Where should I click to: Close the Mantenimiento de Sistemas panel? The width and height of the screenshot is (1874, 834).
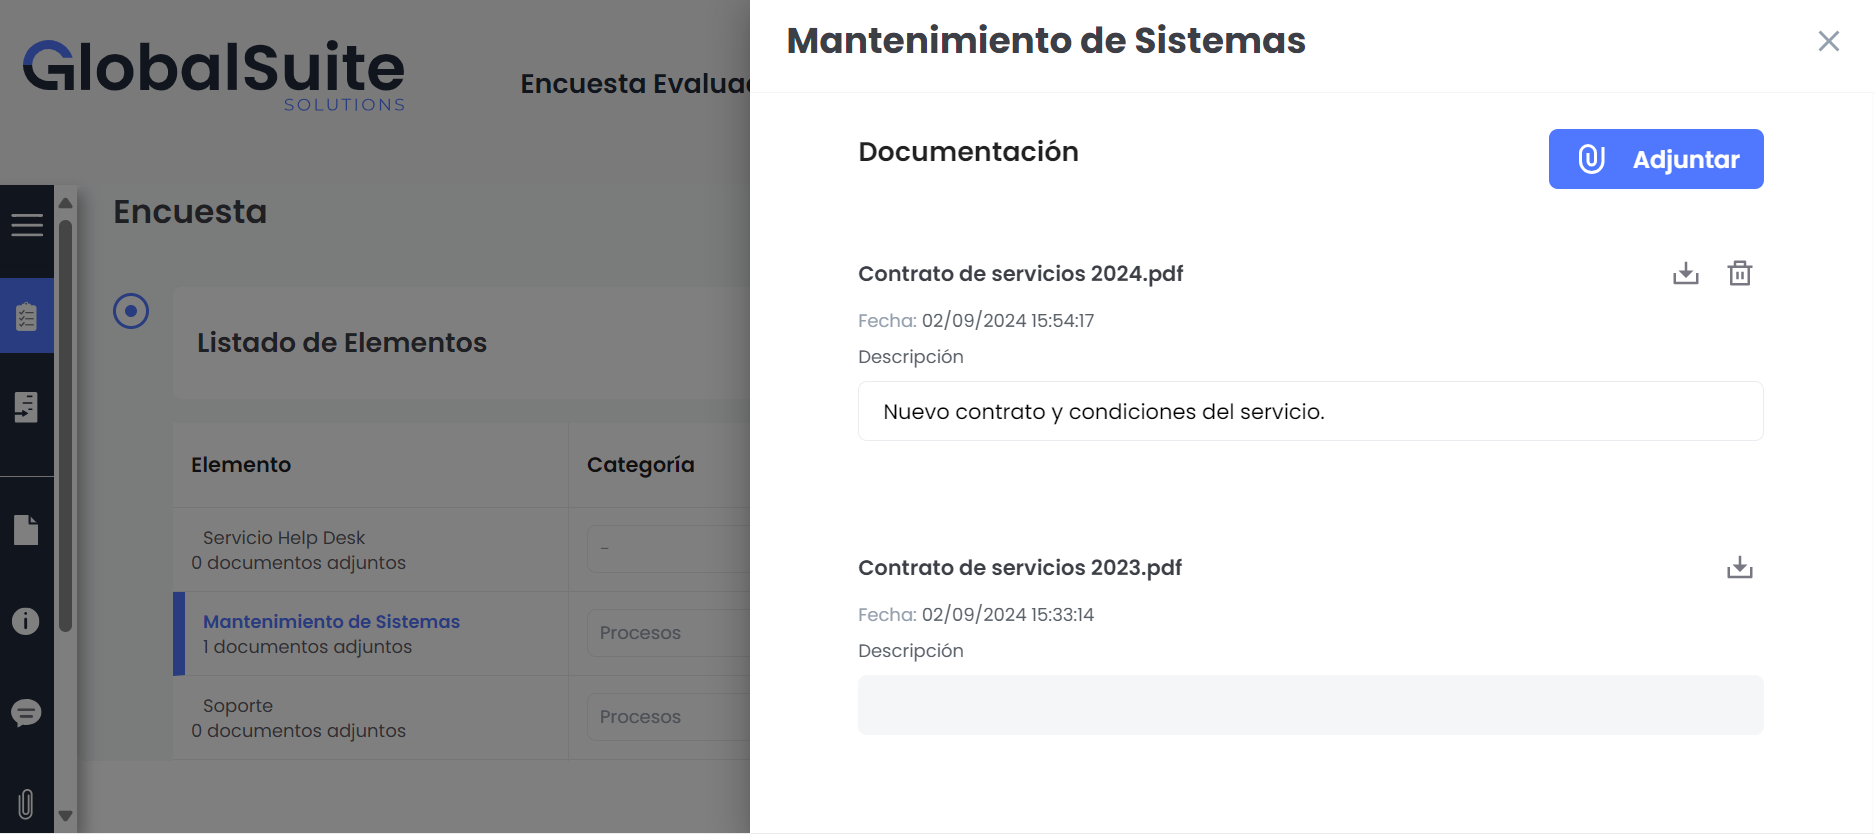(1828, 41)
